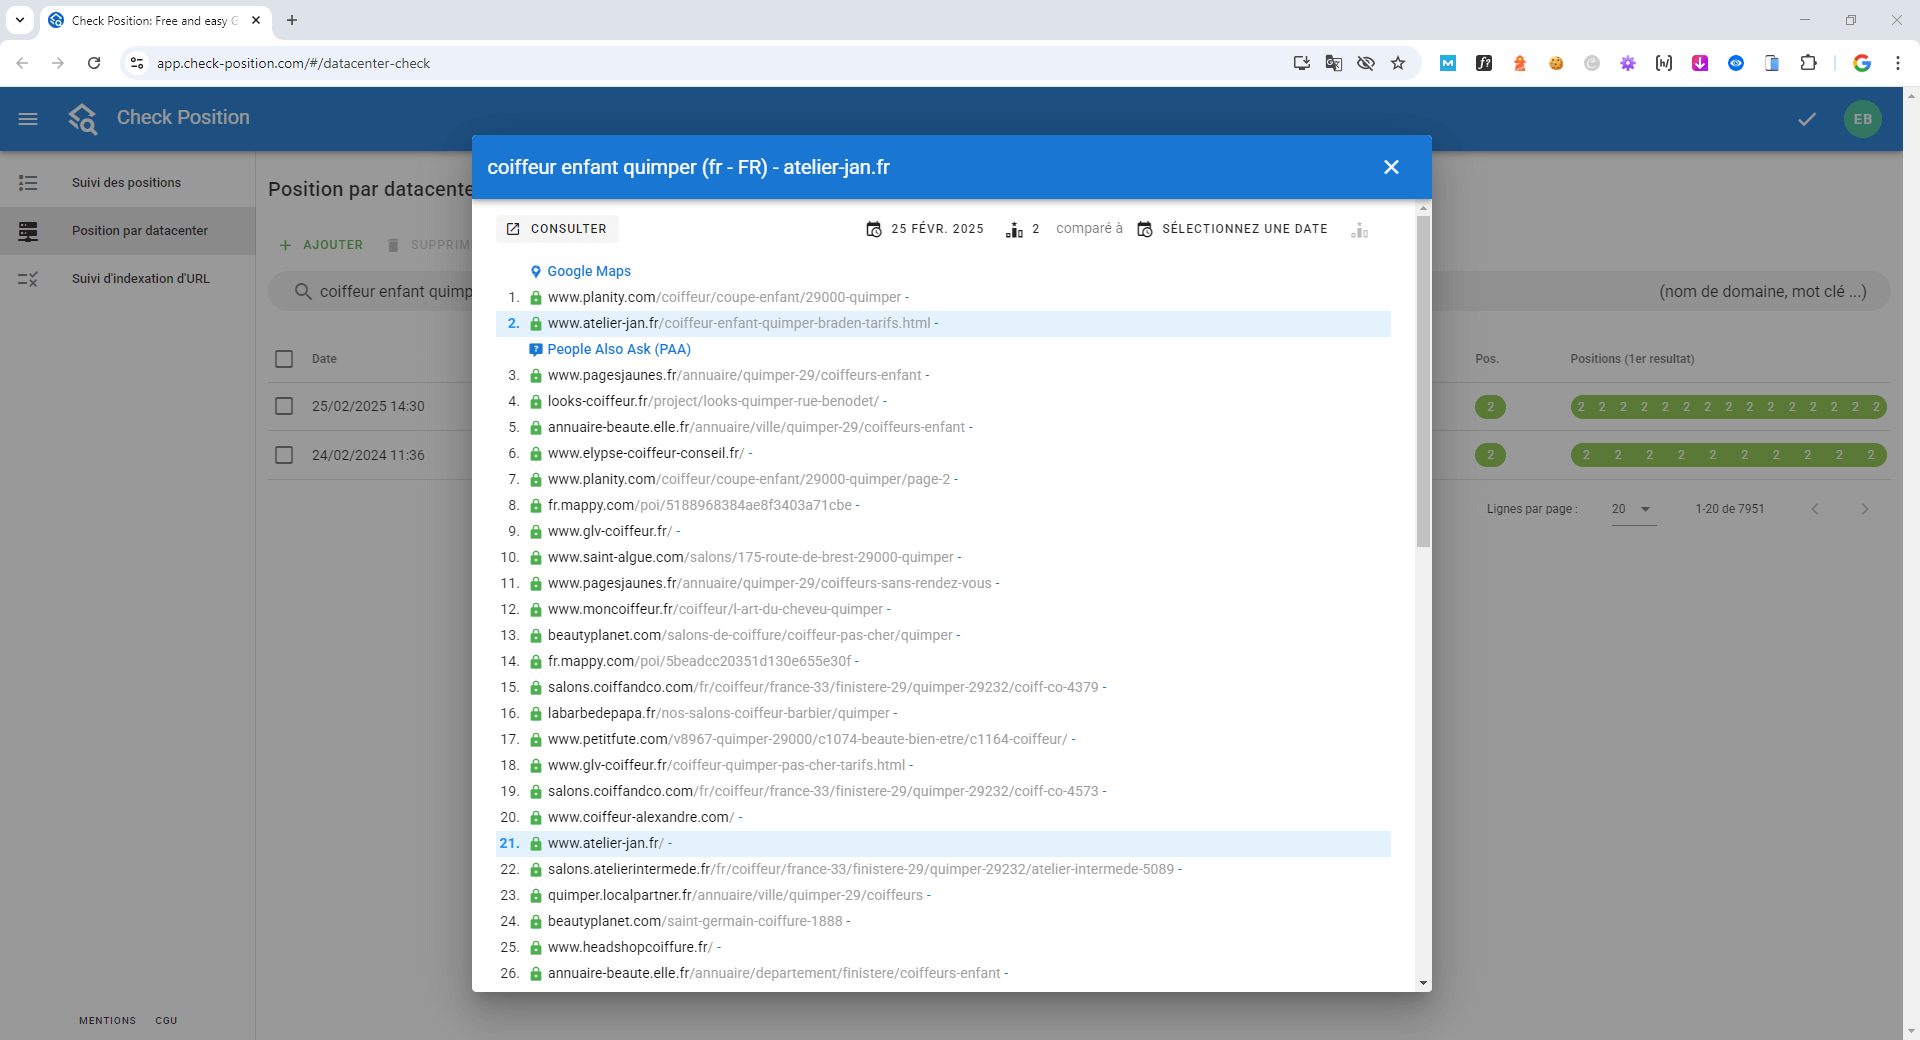The height and width of the screenshot is (1040, 1920).
Task: Click the position ranking icon next to 2
Action: coord(1014,230)
